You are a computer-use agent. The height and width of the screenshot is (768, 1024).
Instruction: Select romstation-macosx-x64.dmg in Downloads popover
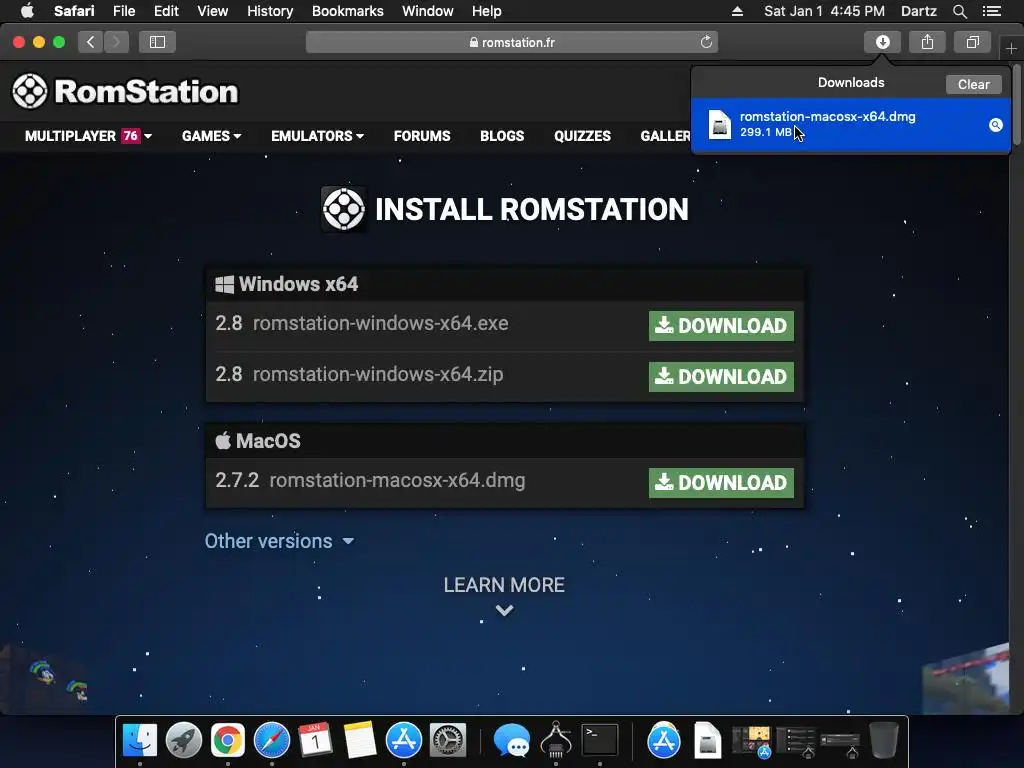point(850,125)
